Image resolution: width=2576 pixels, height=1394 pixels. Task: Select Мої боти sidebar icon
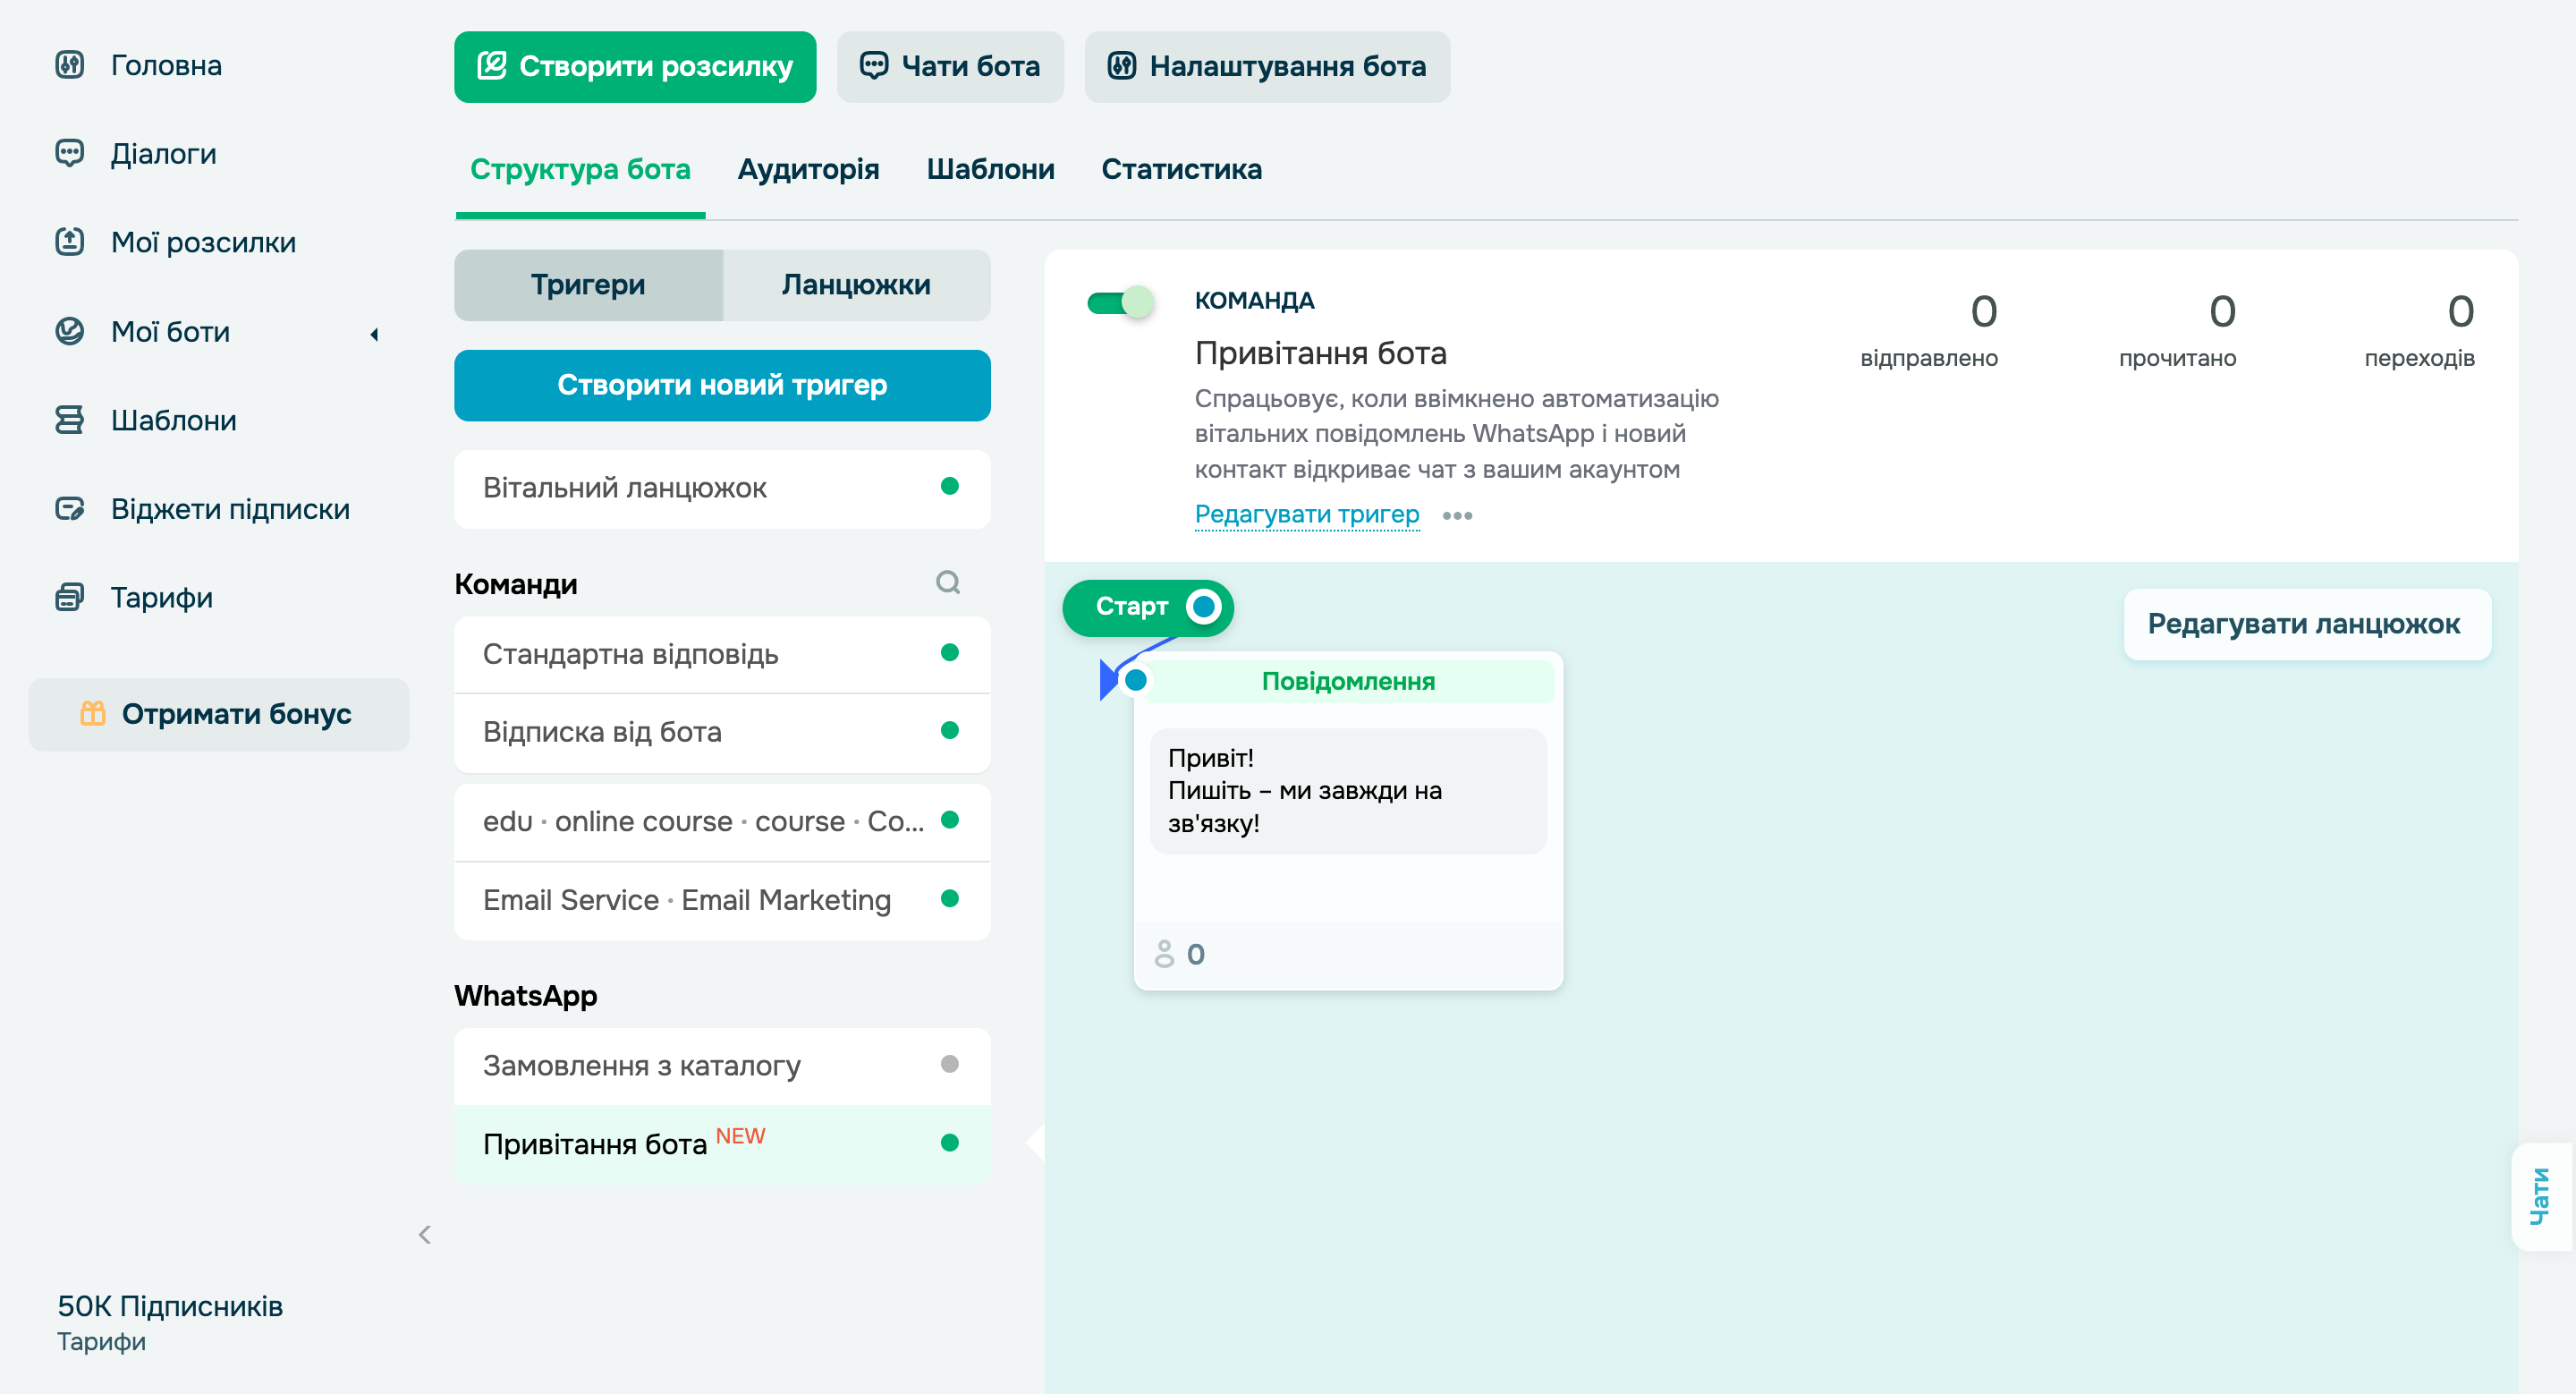70,332
